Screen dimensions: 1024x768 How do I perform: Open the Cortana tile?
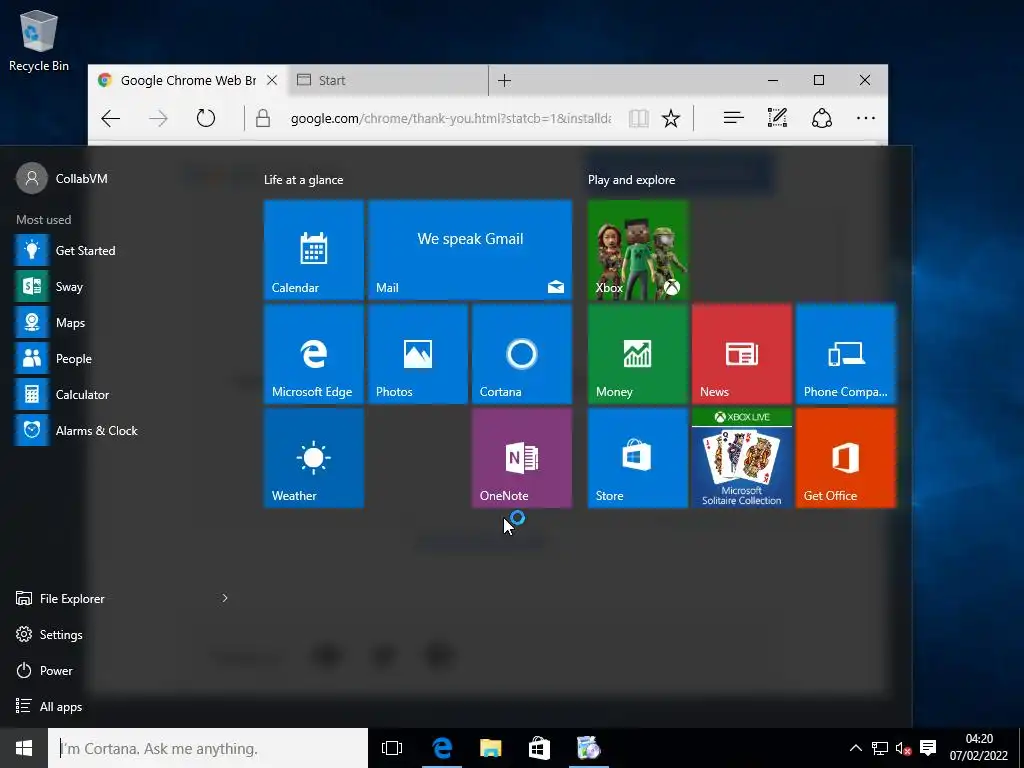522,354
